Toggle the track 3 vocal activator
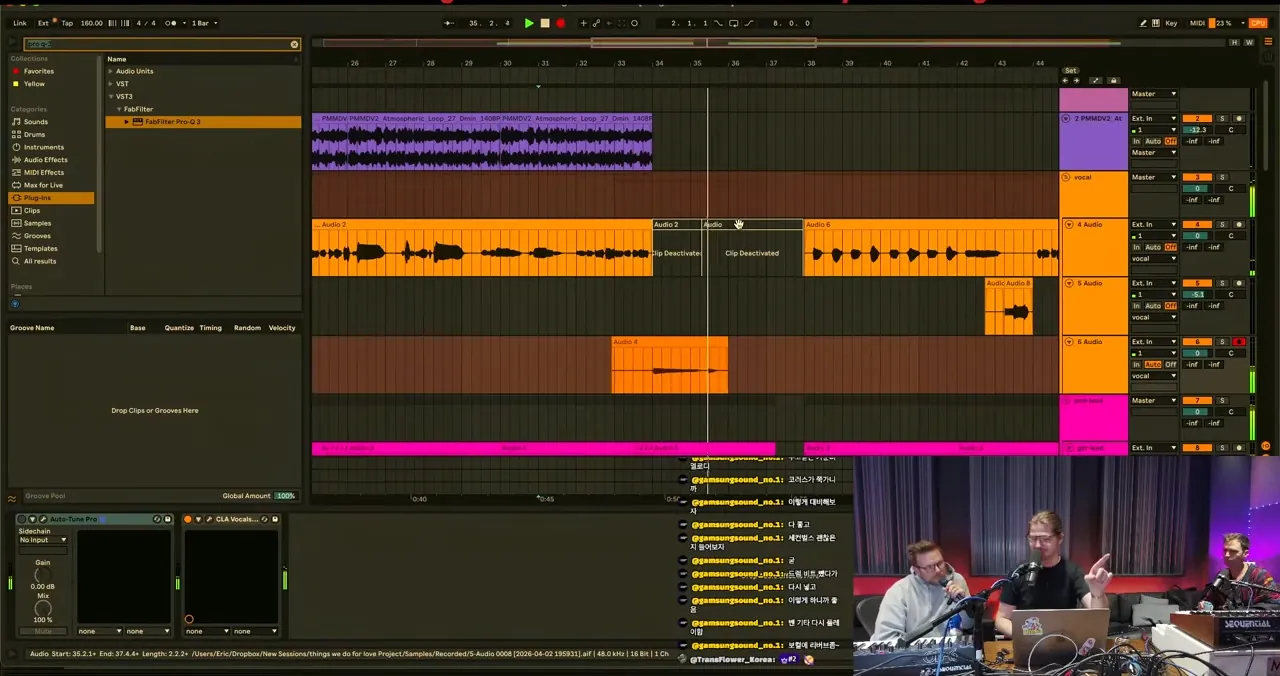Viewport: 1280px width, 676px height. [1197, 178]
